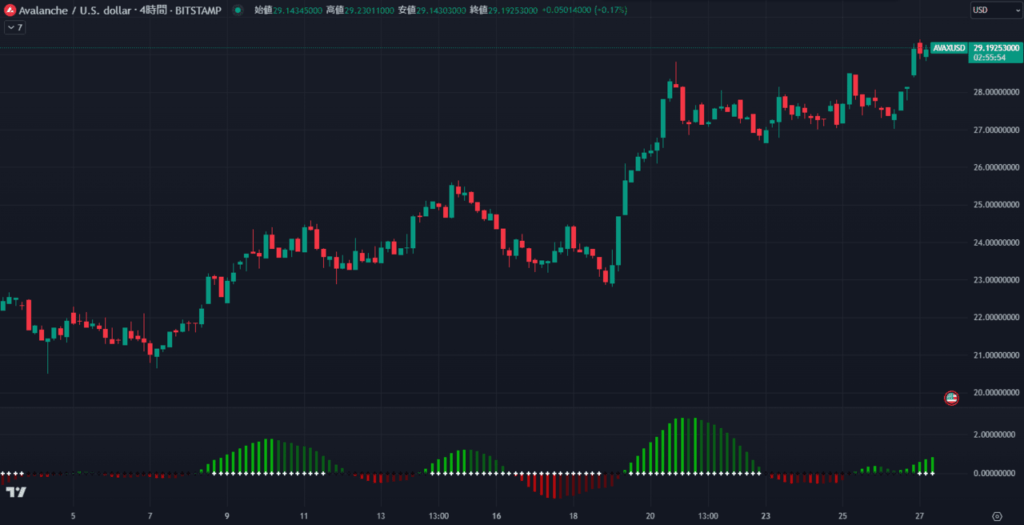Click the date label 20 on time axis
The width and height of the screenshot is (1024, 525).
(650, 515)
